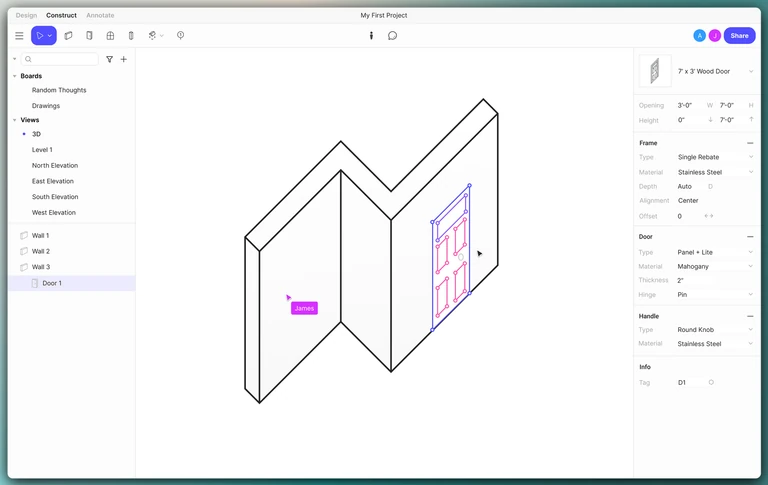Edit the Opening height 7'-0" value

click(727, 105)
